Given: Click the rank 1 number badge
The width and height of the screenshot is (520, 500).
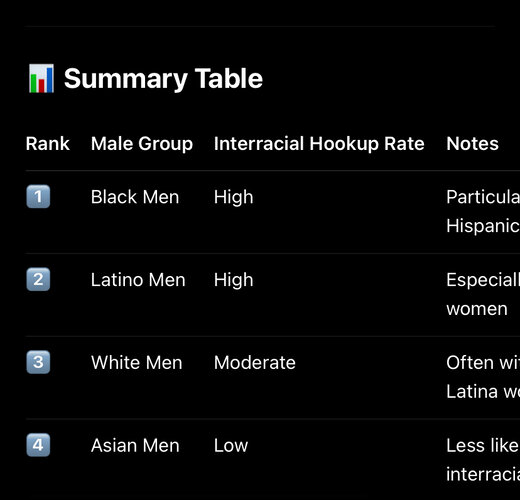Looking at the screenshot, I should pos(38,197).
